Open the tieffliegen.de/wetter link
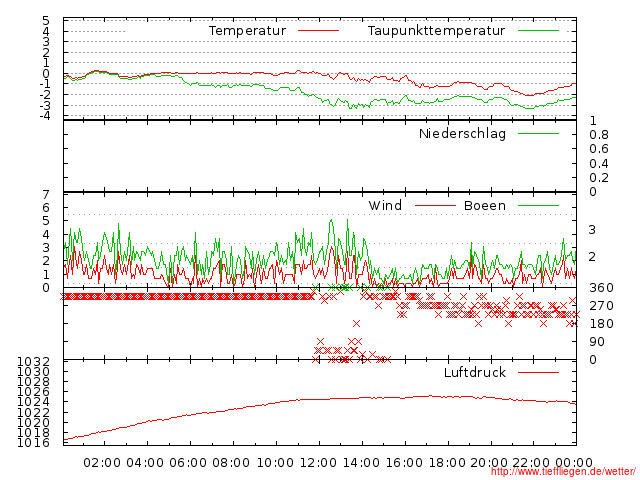This screenshot has width=640, height=480. 563,471
